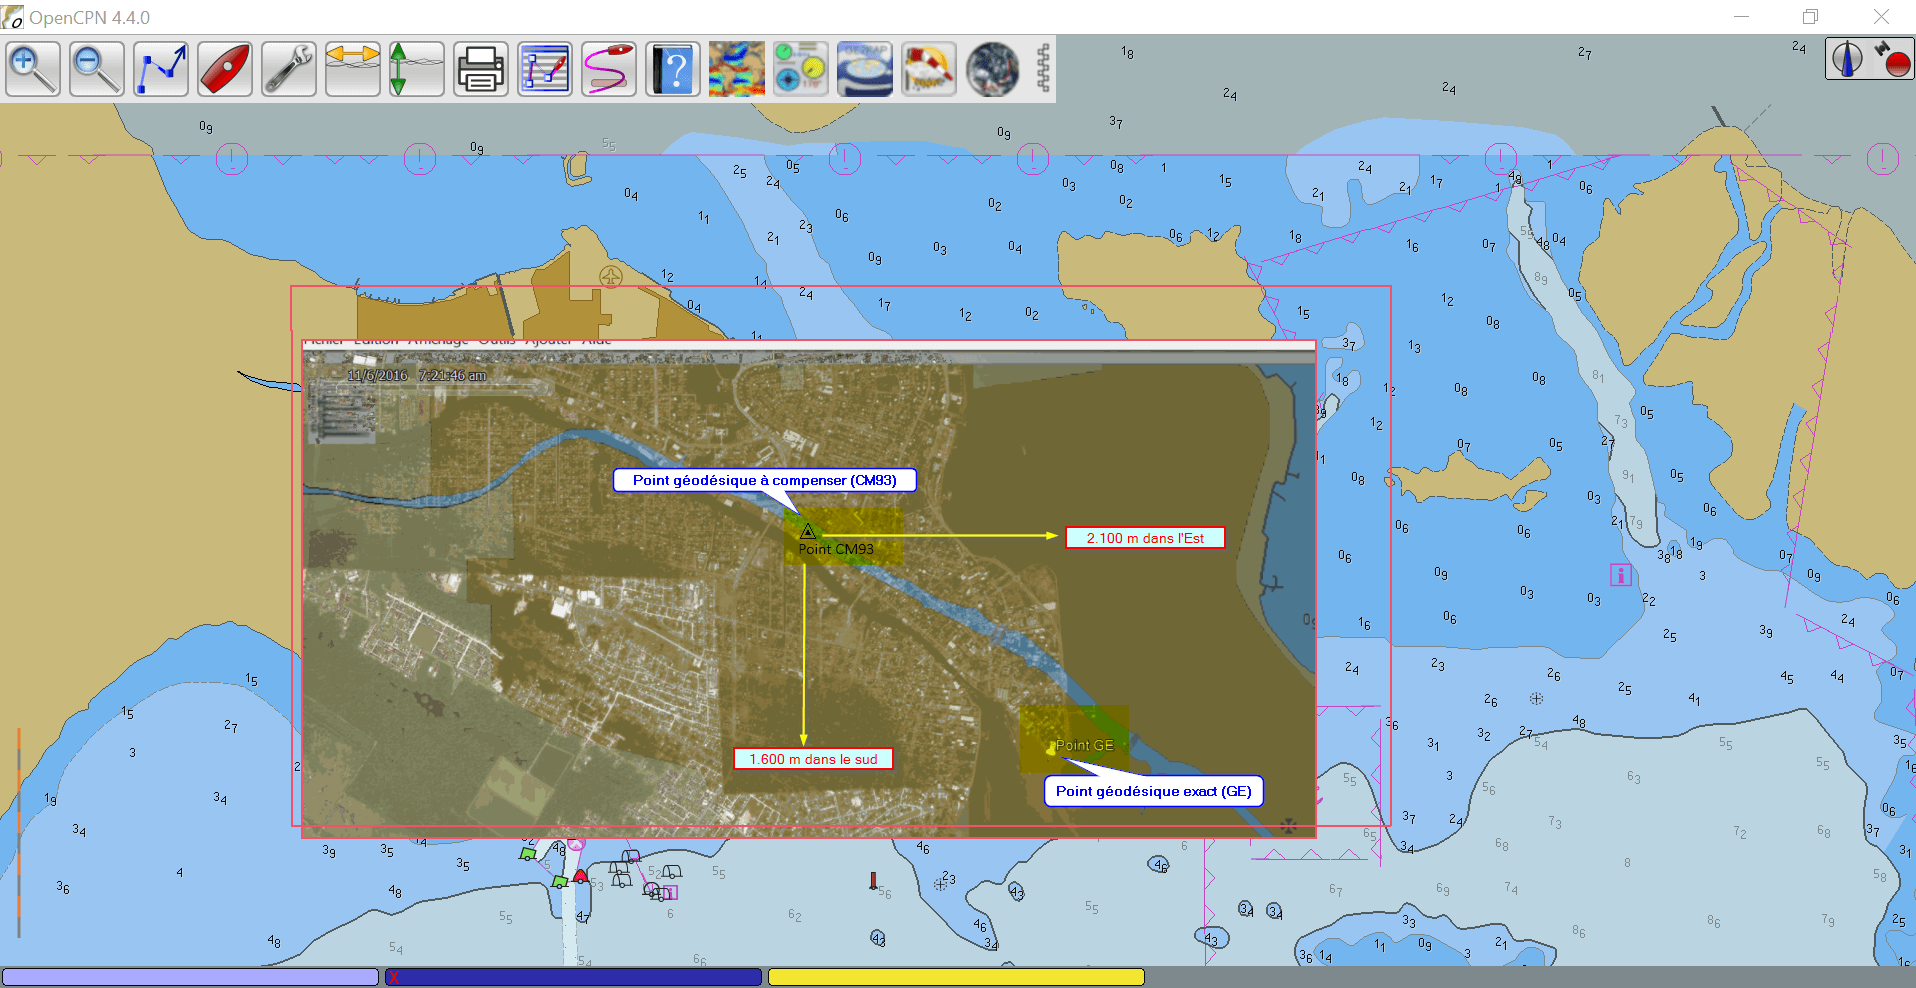Open the Route and Mark Manager

tap(545, 69)
